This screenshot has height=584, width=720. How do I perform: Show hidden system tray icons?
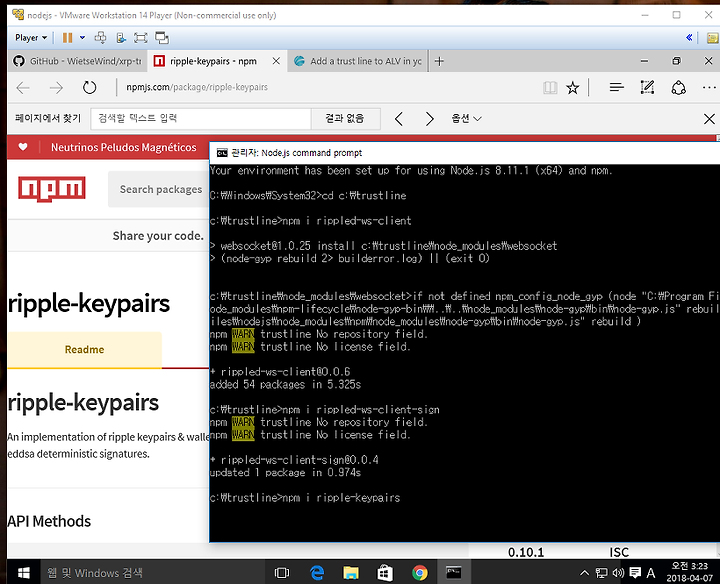point(584,573)
